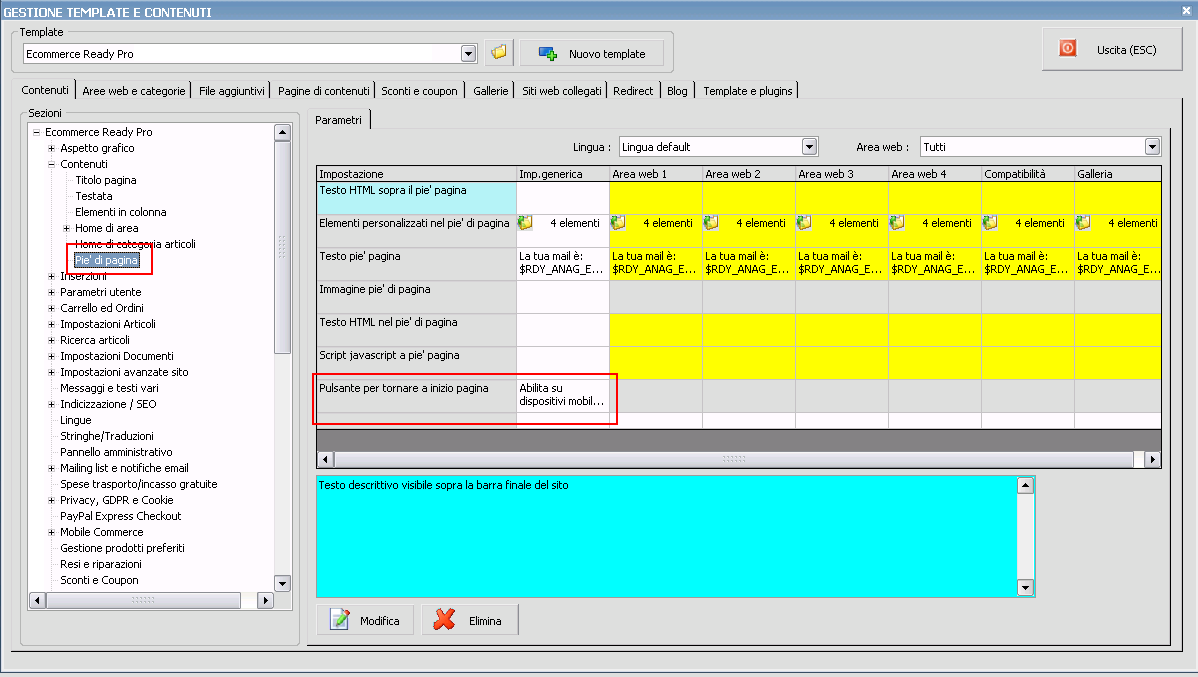Viewport: 1198px width, 677px height.
Task: Click the elementi icon in the Area web 2 column
Action: (x=711, y=222)
